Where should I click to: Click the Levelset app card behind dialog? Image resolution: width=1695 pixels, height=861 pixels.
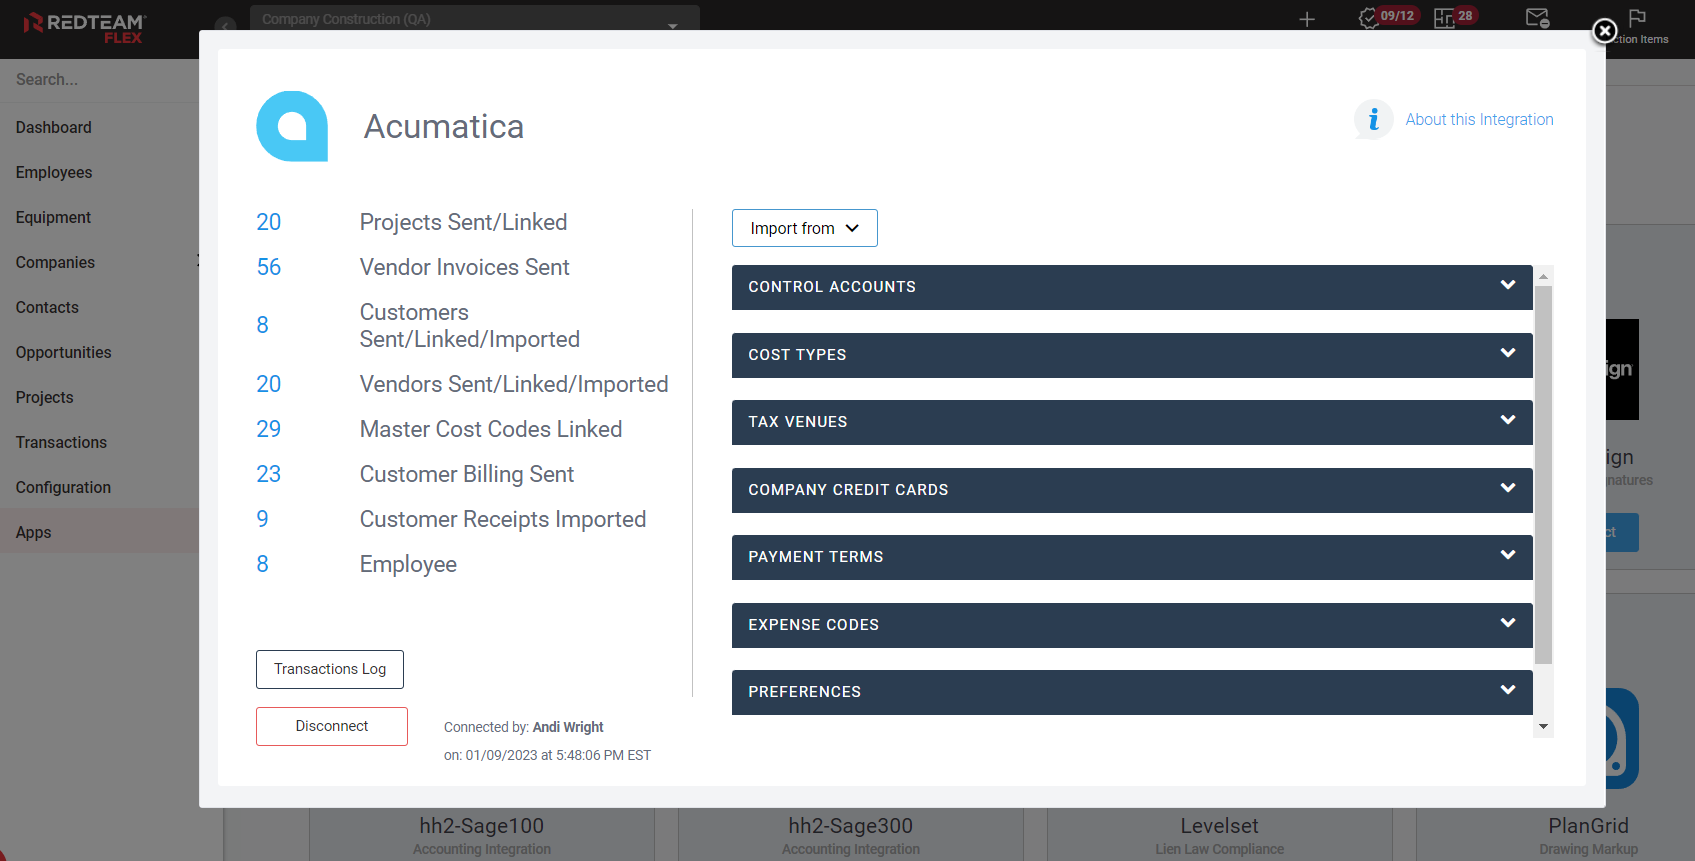(x=1219, y=835)
